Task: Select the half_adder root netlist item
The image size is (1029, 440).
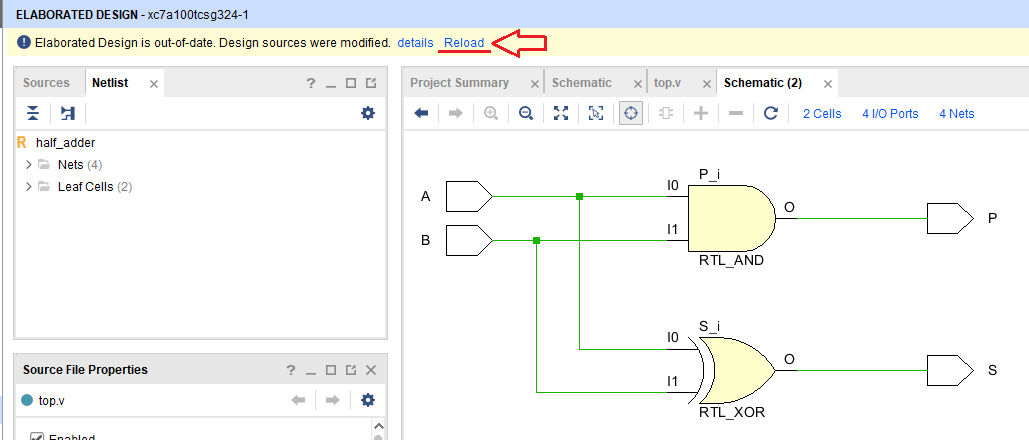Action: click(x=65, y=143)
